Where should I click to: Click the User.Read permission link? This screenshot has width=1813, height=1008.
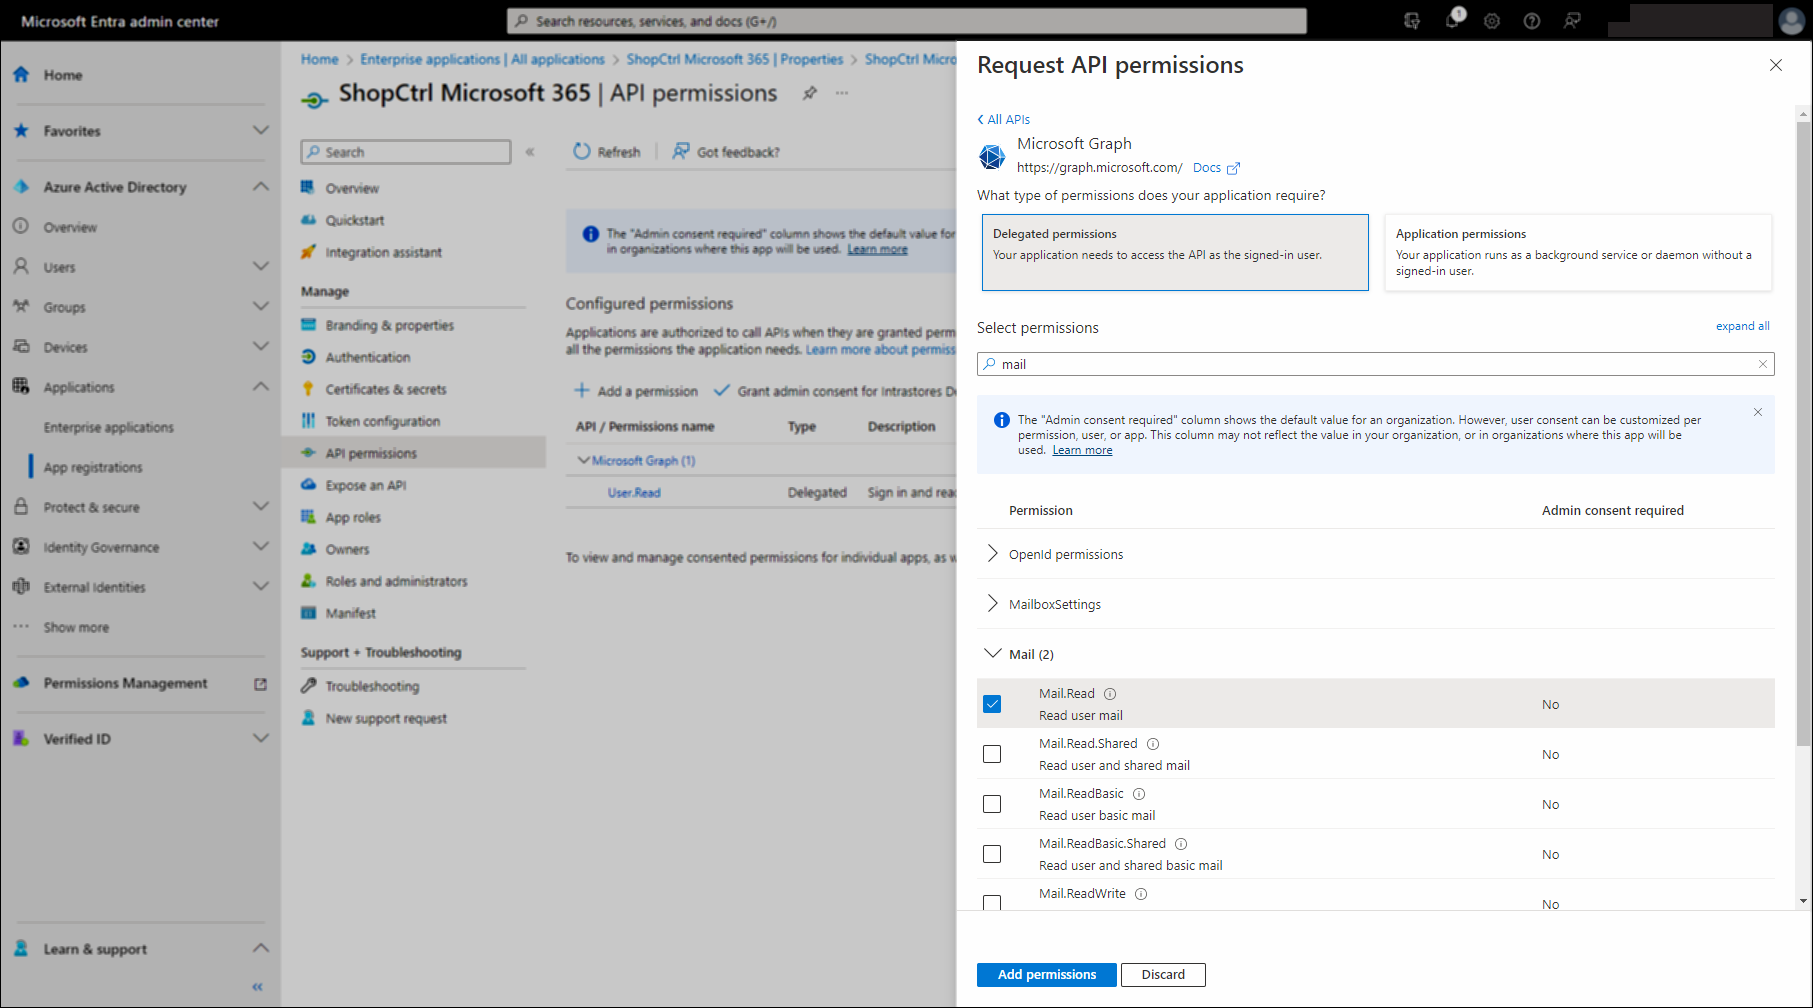click(x=634, y=493)
